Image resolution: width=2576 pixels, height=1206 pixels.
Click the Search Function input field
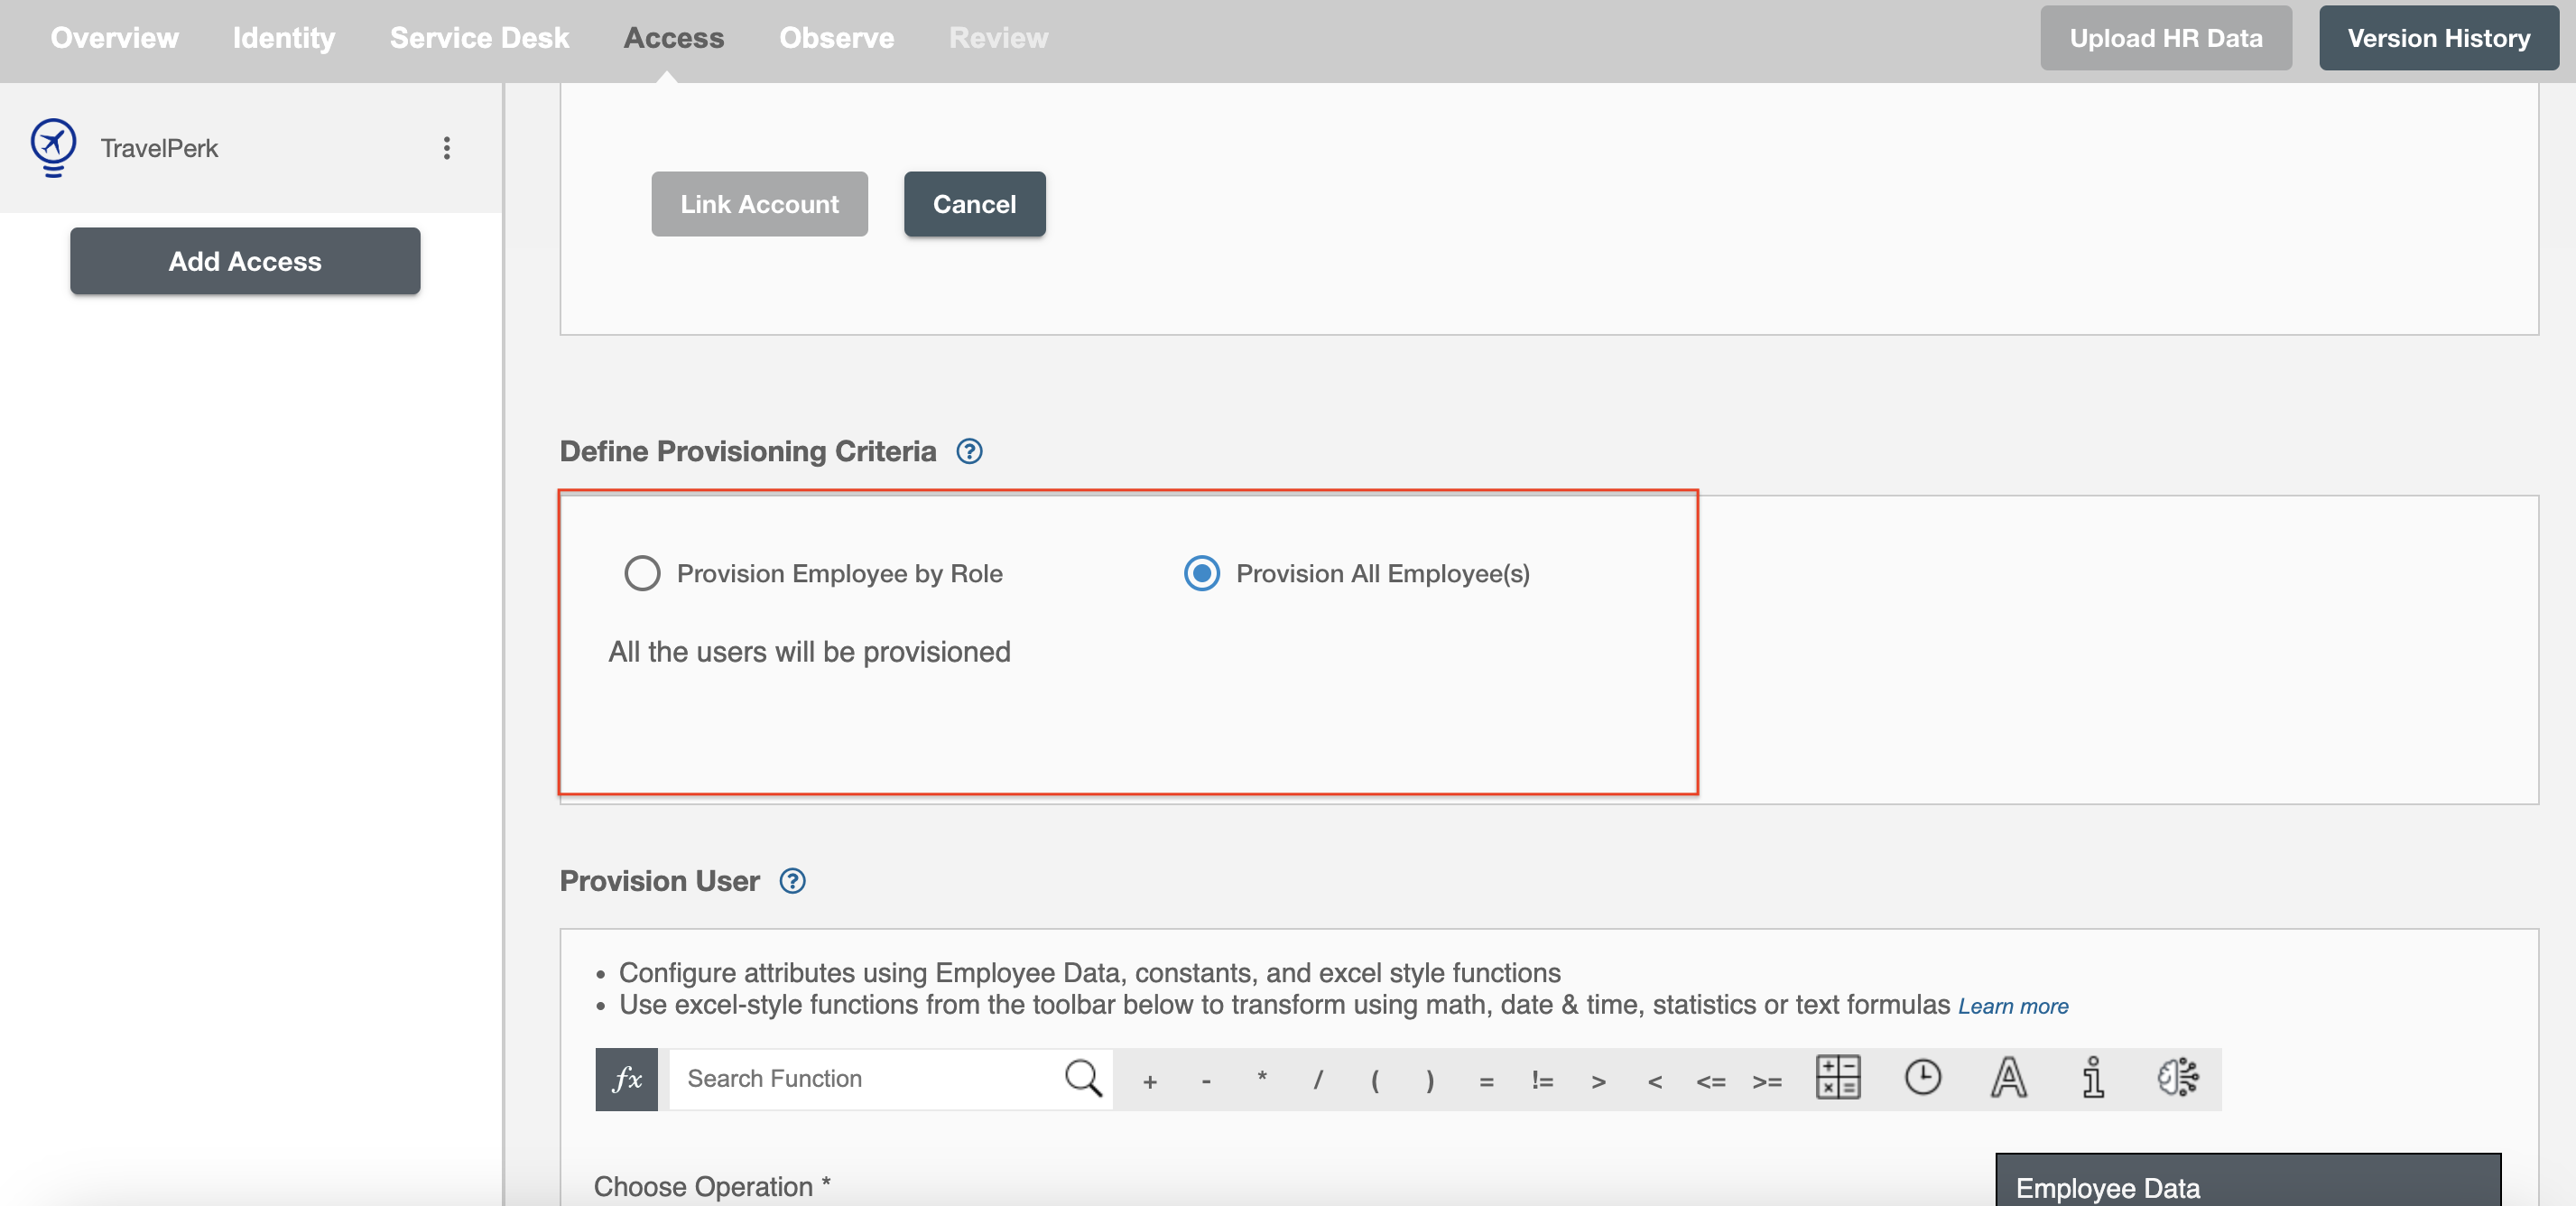click(861, 1080)
